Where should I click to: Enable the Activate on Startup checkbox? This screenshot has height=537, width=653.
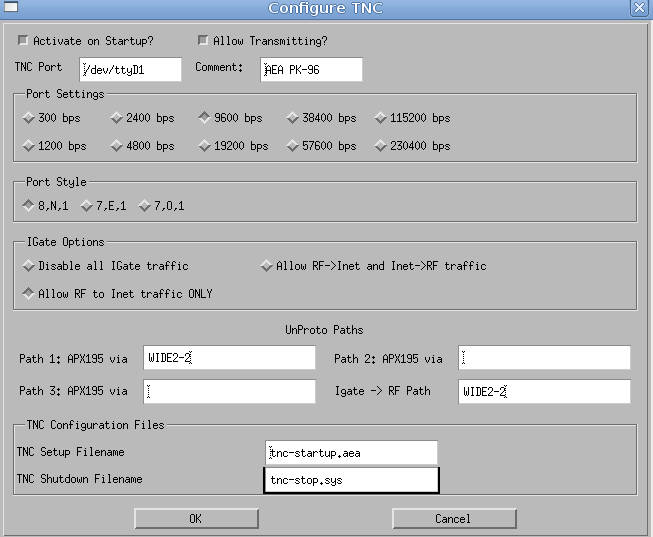[24, 41]
